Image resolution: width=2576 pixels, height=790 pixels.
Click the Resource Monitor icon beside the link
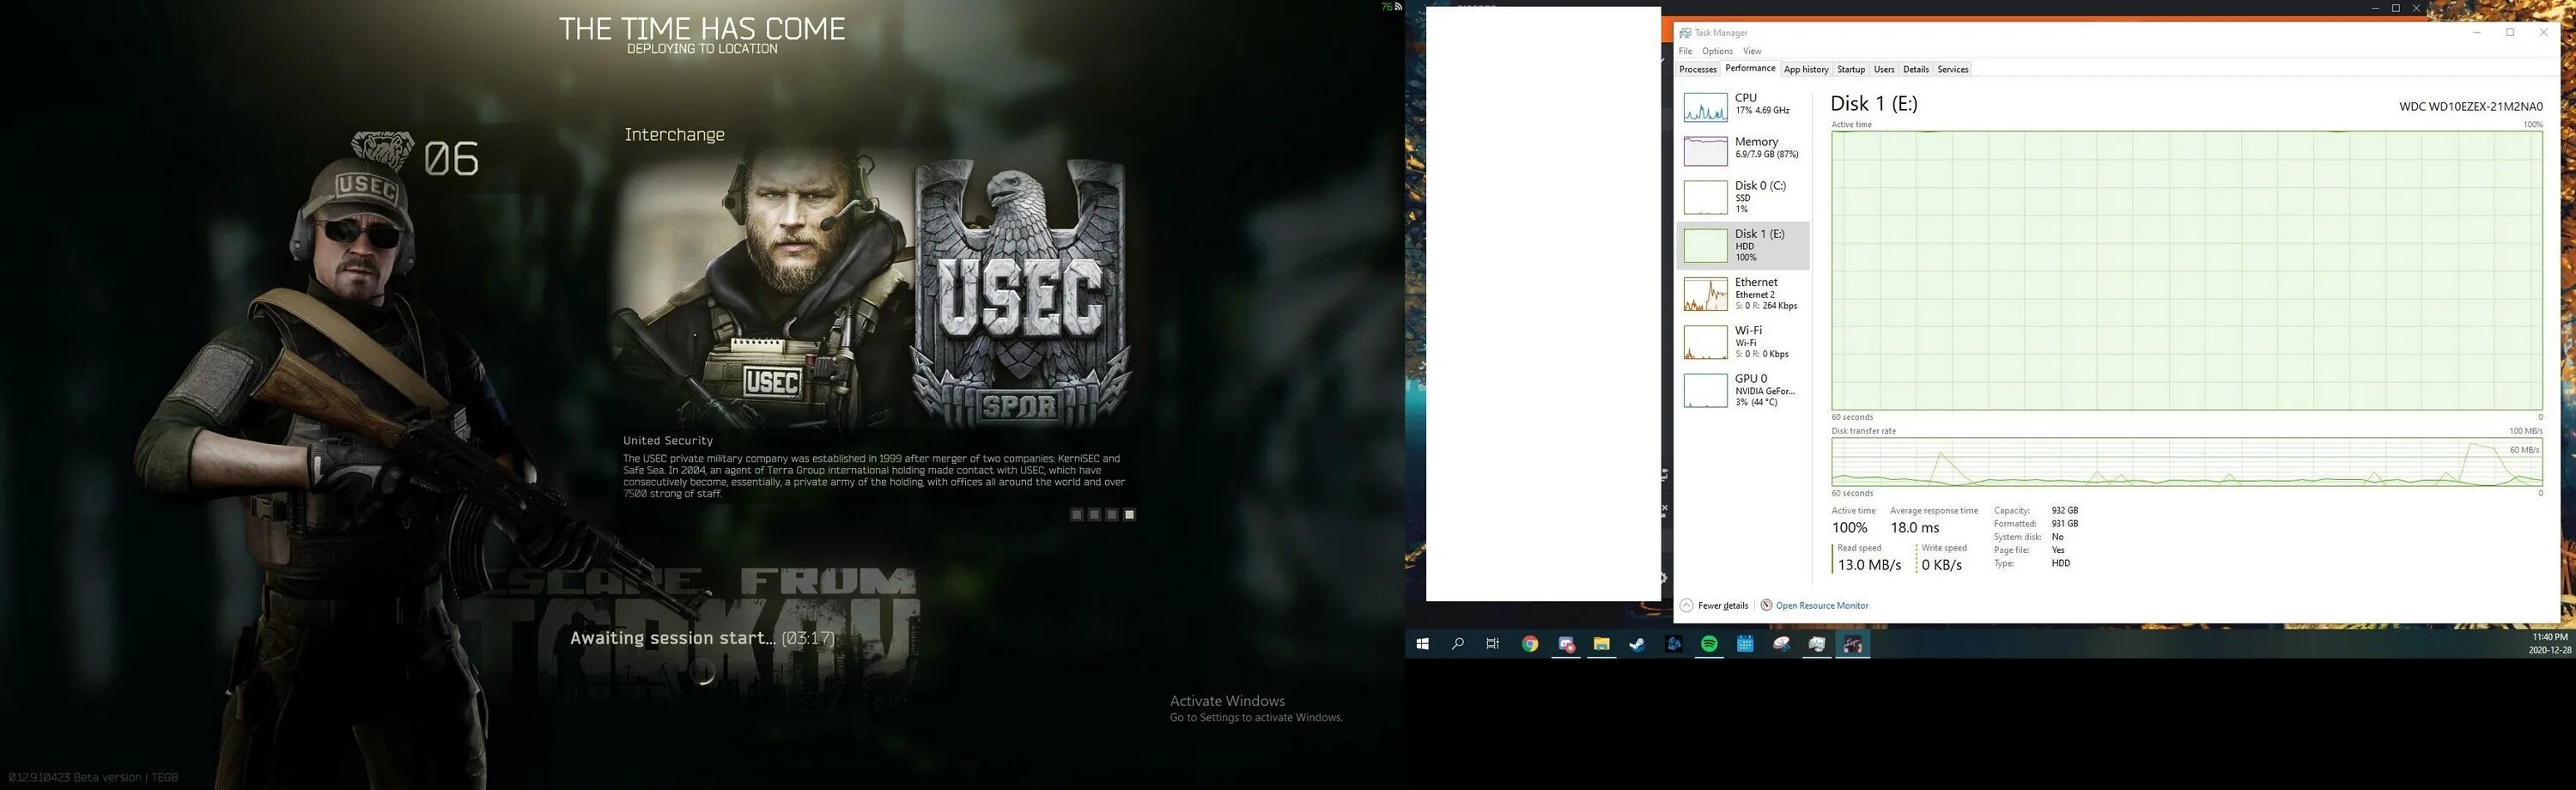click(x=1766, y=605)
